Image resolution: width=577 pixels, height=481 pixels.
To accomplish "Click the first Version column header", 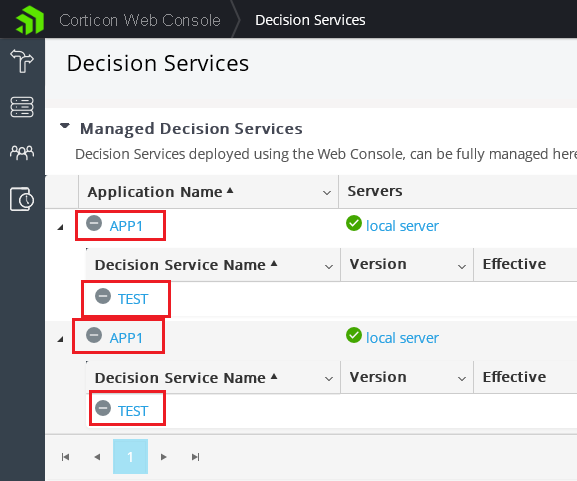I will pos(378,264).
